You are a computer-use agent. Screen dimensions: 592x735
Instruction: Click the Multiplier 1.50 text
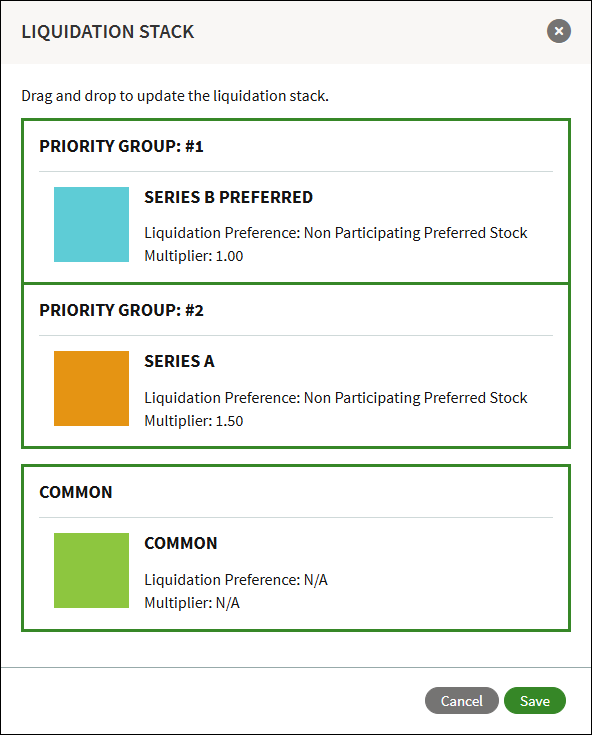pyautogui.click(x=194, y=421)
